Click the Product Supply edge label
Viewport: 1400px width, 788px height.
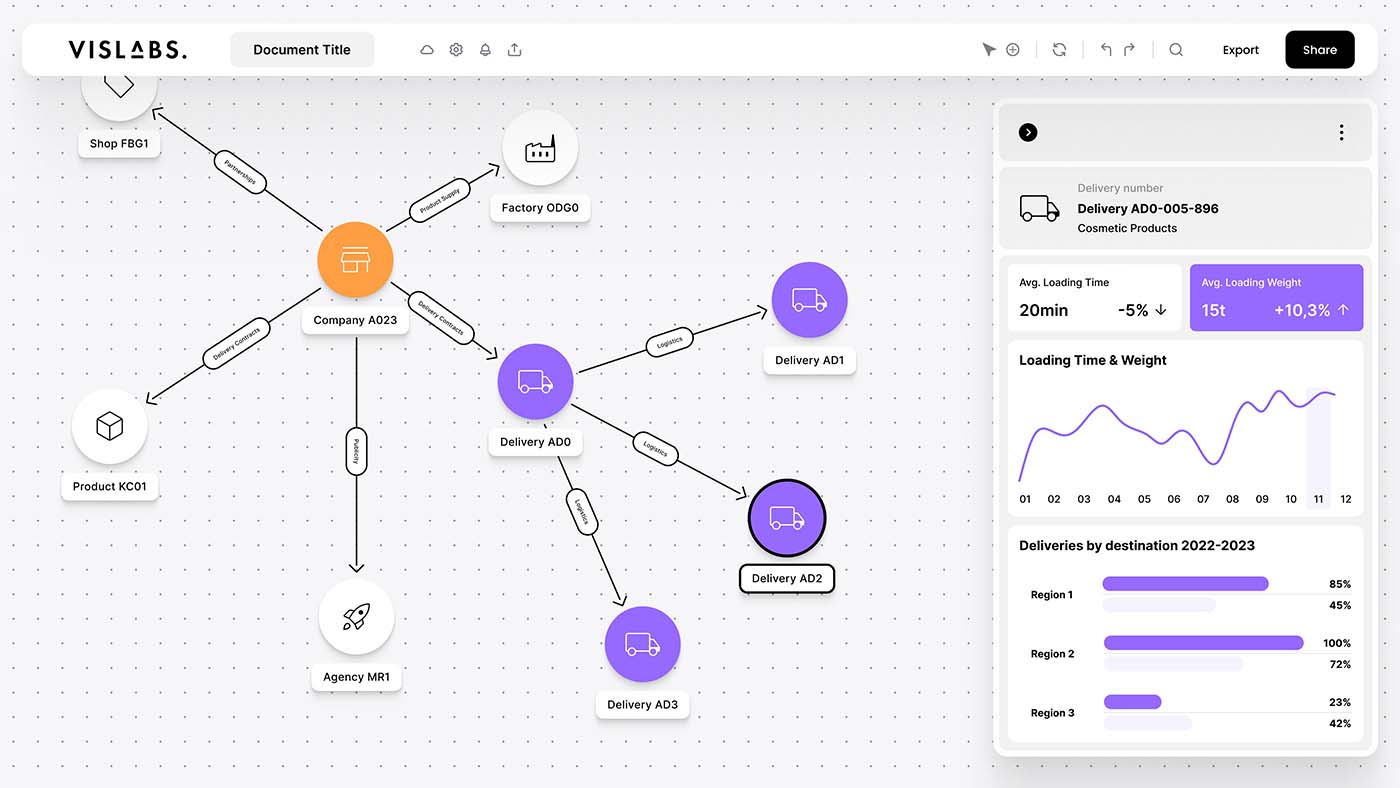[439, 202]
